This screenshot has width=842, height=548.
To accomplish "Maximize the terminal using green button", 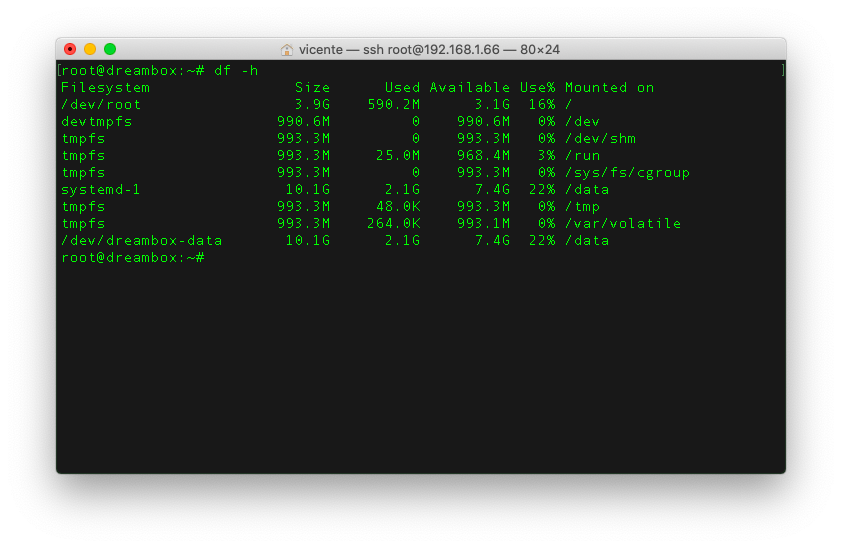I will coord(110,49).
